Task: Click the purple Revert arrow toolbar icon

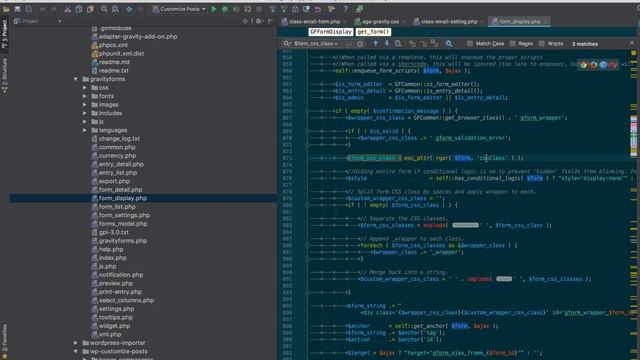Action: [x=318, y=9]
